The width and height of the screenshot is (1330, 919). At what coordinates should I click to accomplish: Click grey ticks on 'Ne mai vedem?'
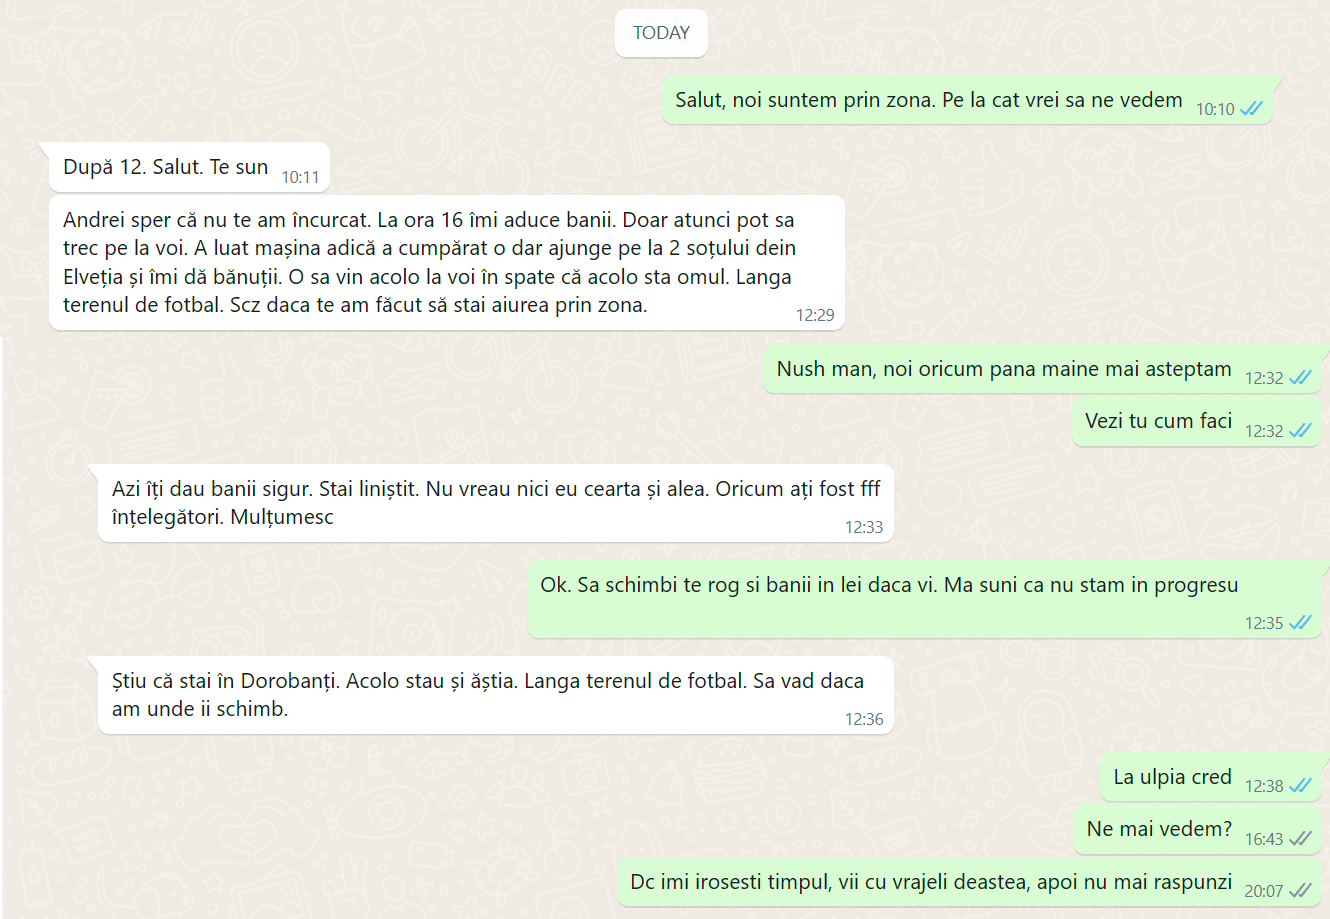[x=1300, y=839]
